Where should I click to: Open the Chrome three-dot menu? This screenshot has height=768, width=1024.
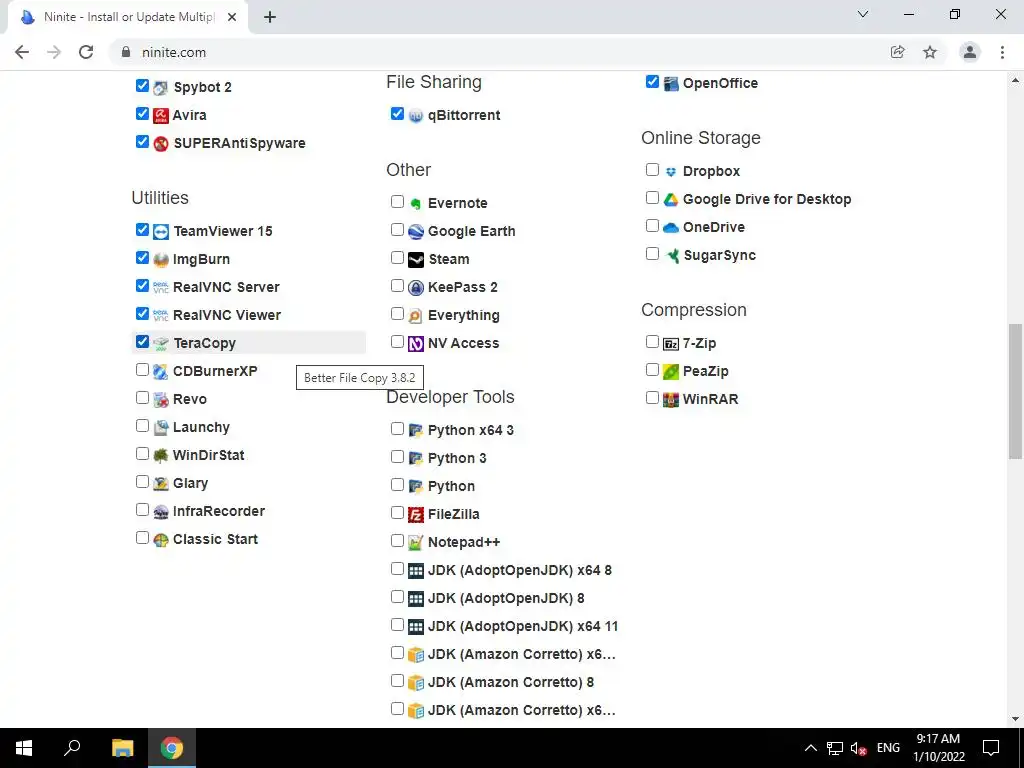pos(1002,52)
